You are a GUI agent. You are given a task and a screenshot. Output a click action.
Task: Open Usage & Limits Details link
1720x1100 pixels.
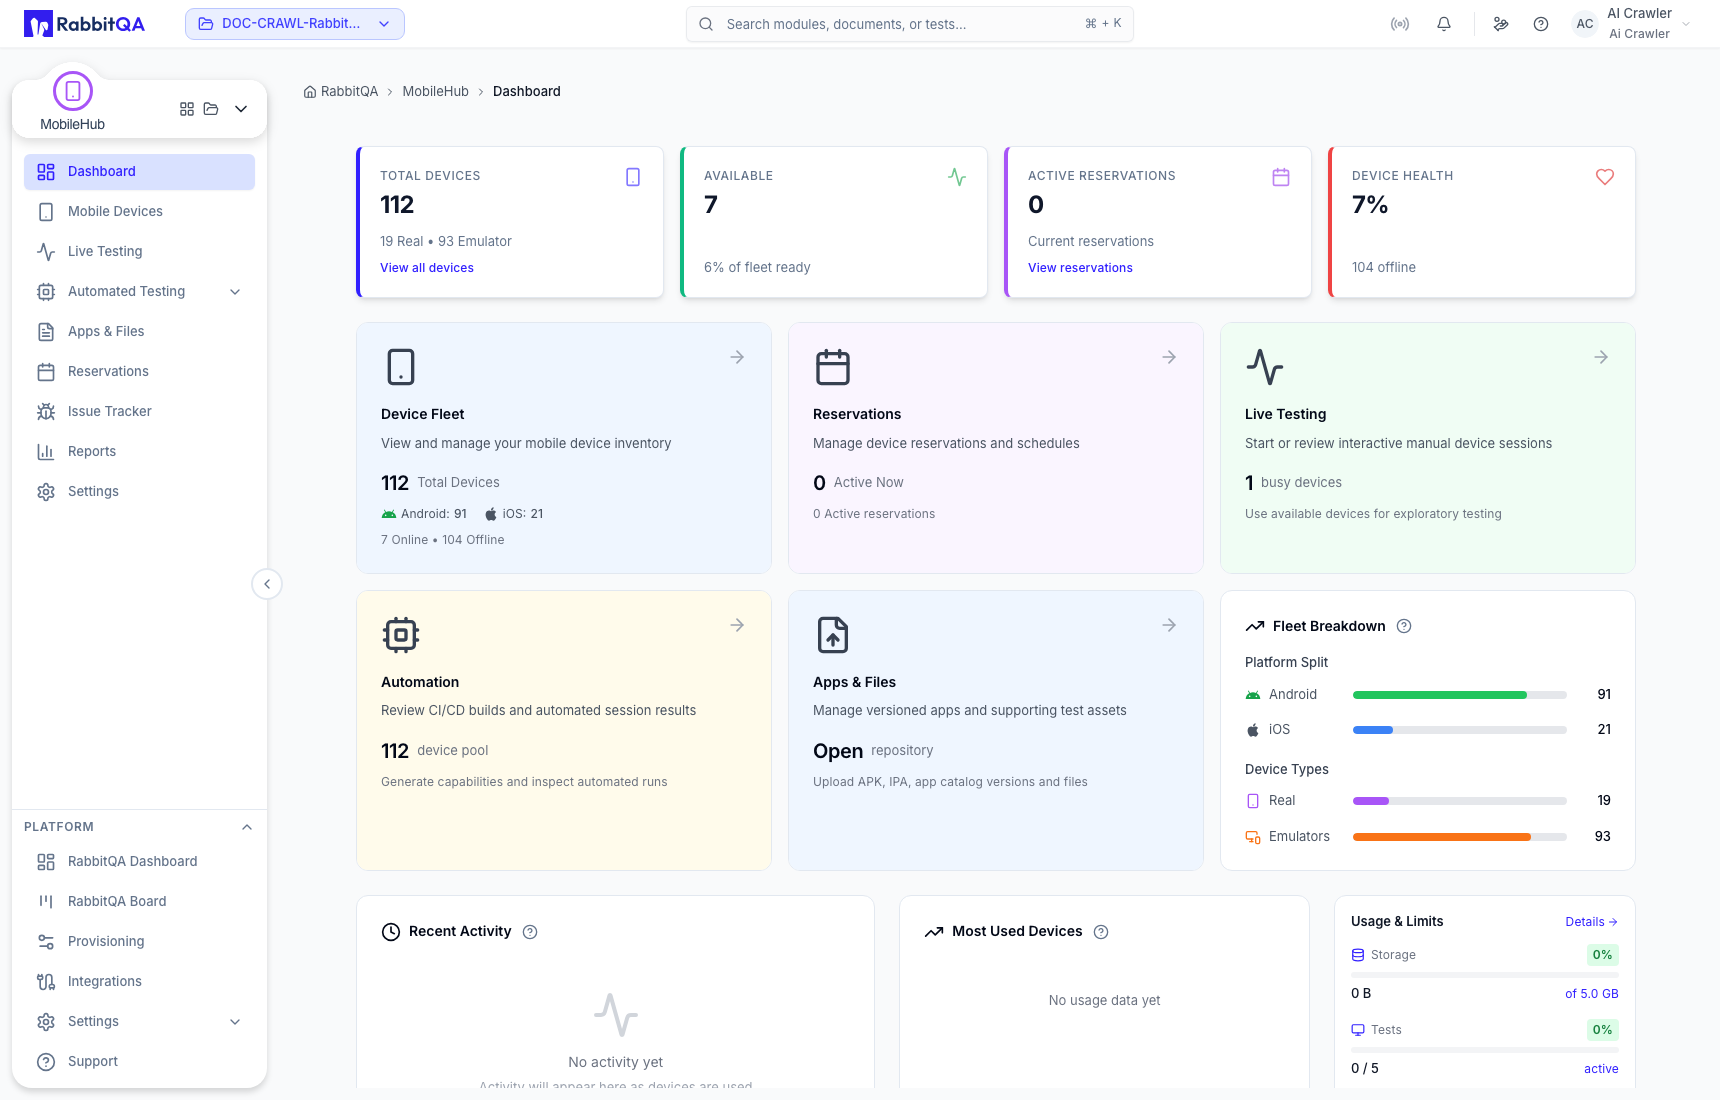click(x=1591, y=922)
